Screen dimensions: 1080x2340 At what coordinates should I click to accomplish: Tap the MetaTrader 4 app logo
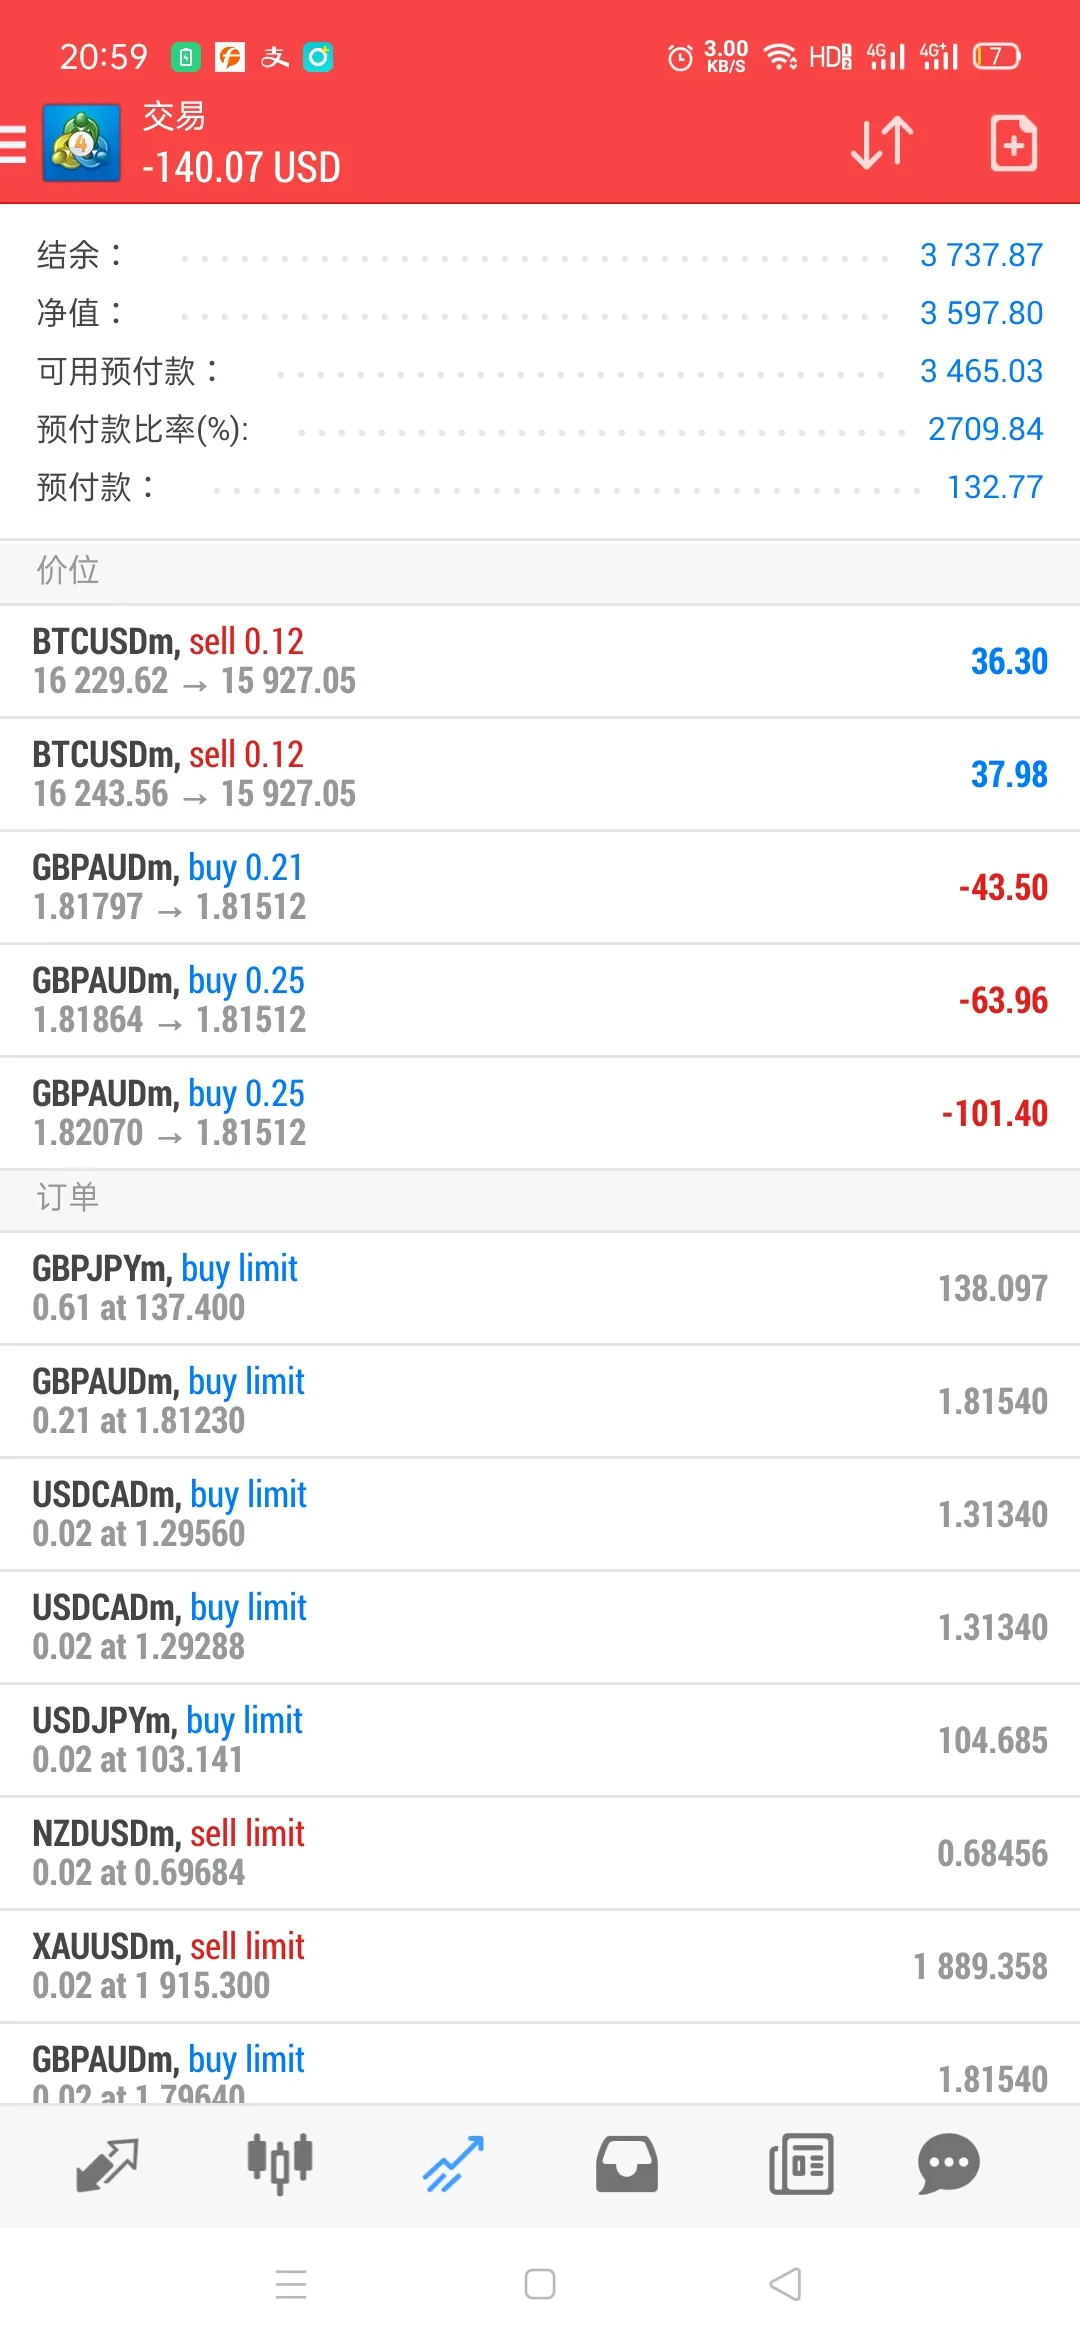pyautogui.click(x=81, y=143)
